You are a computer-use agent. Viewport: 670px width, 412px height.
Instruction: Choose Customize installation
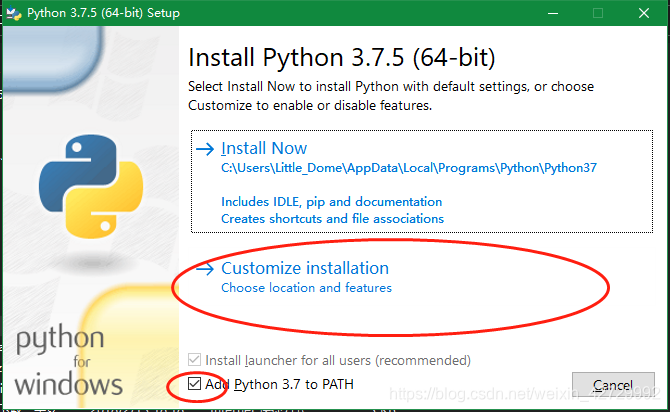point(305,269)
